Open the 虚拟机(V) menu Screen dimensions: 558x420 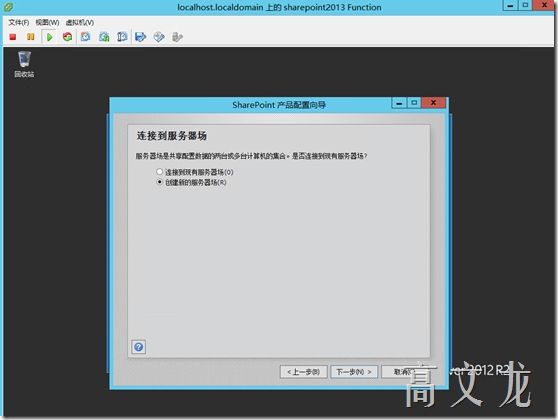tap(80, 22)
